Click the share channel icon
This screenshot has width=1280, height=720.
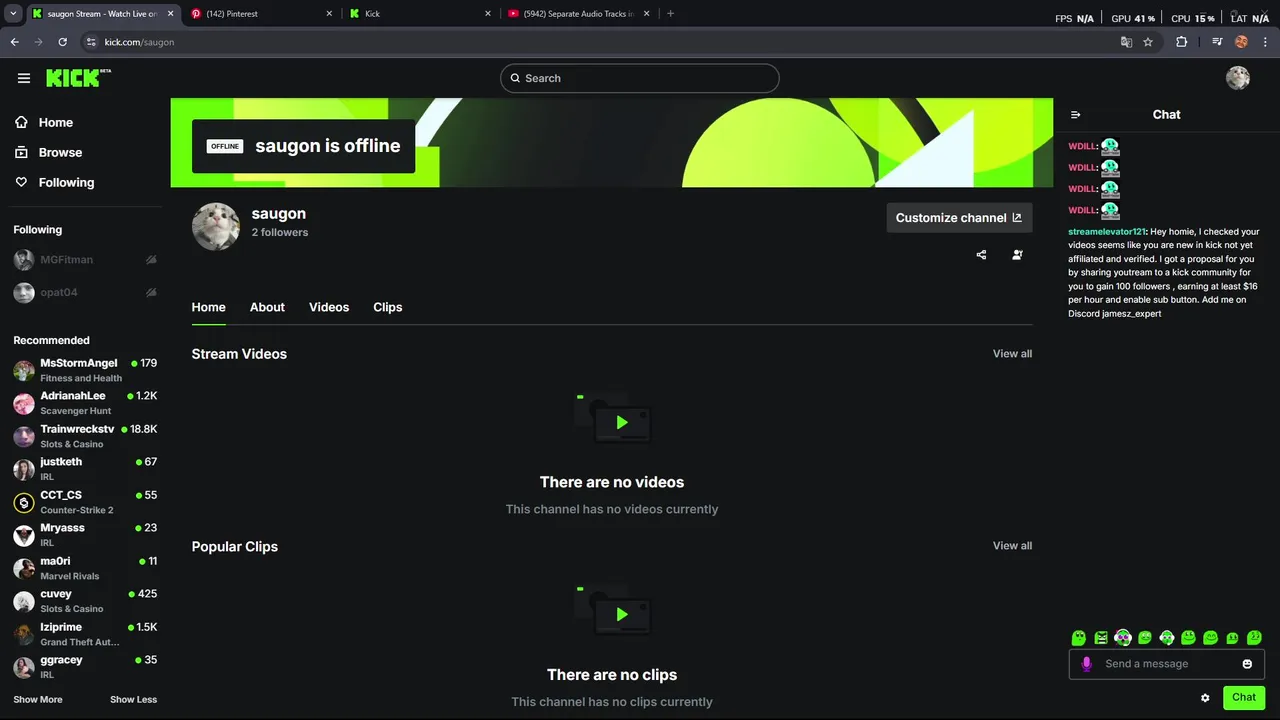tap(981, 255)
